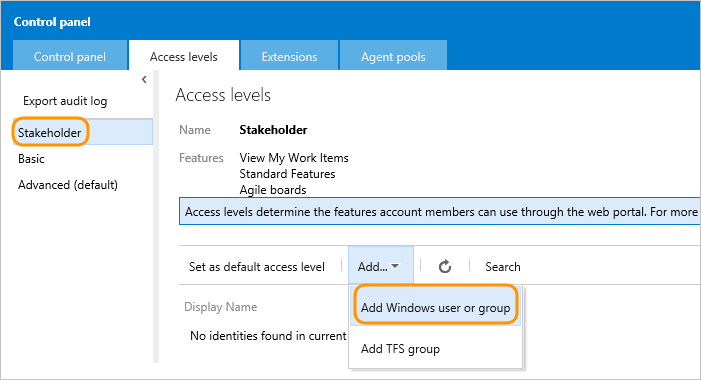Select the Basic access level
This screenshot has height=380, width=701.
[x=31, y=159]
